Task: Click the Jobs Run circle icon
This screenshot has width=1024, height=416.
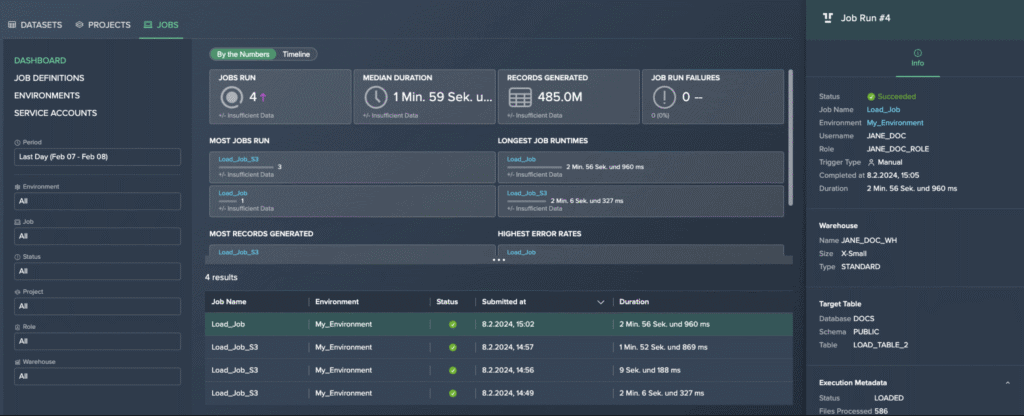Action: coord(231,97)
